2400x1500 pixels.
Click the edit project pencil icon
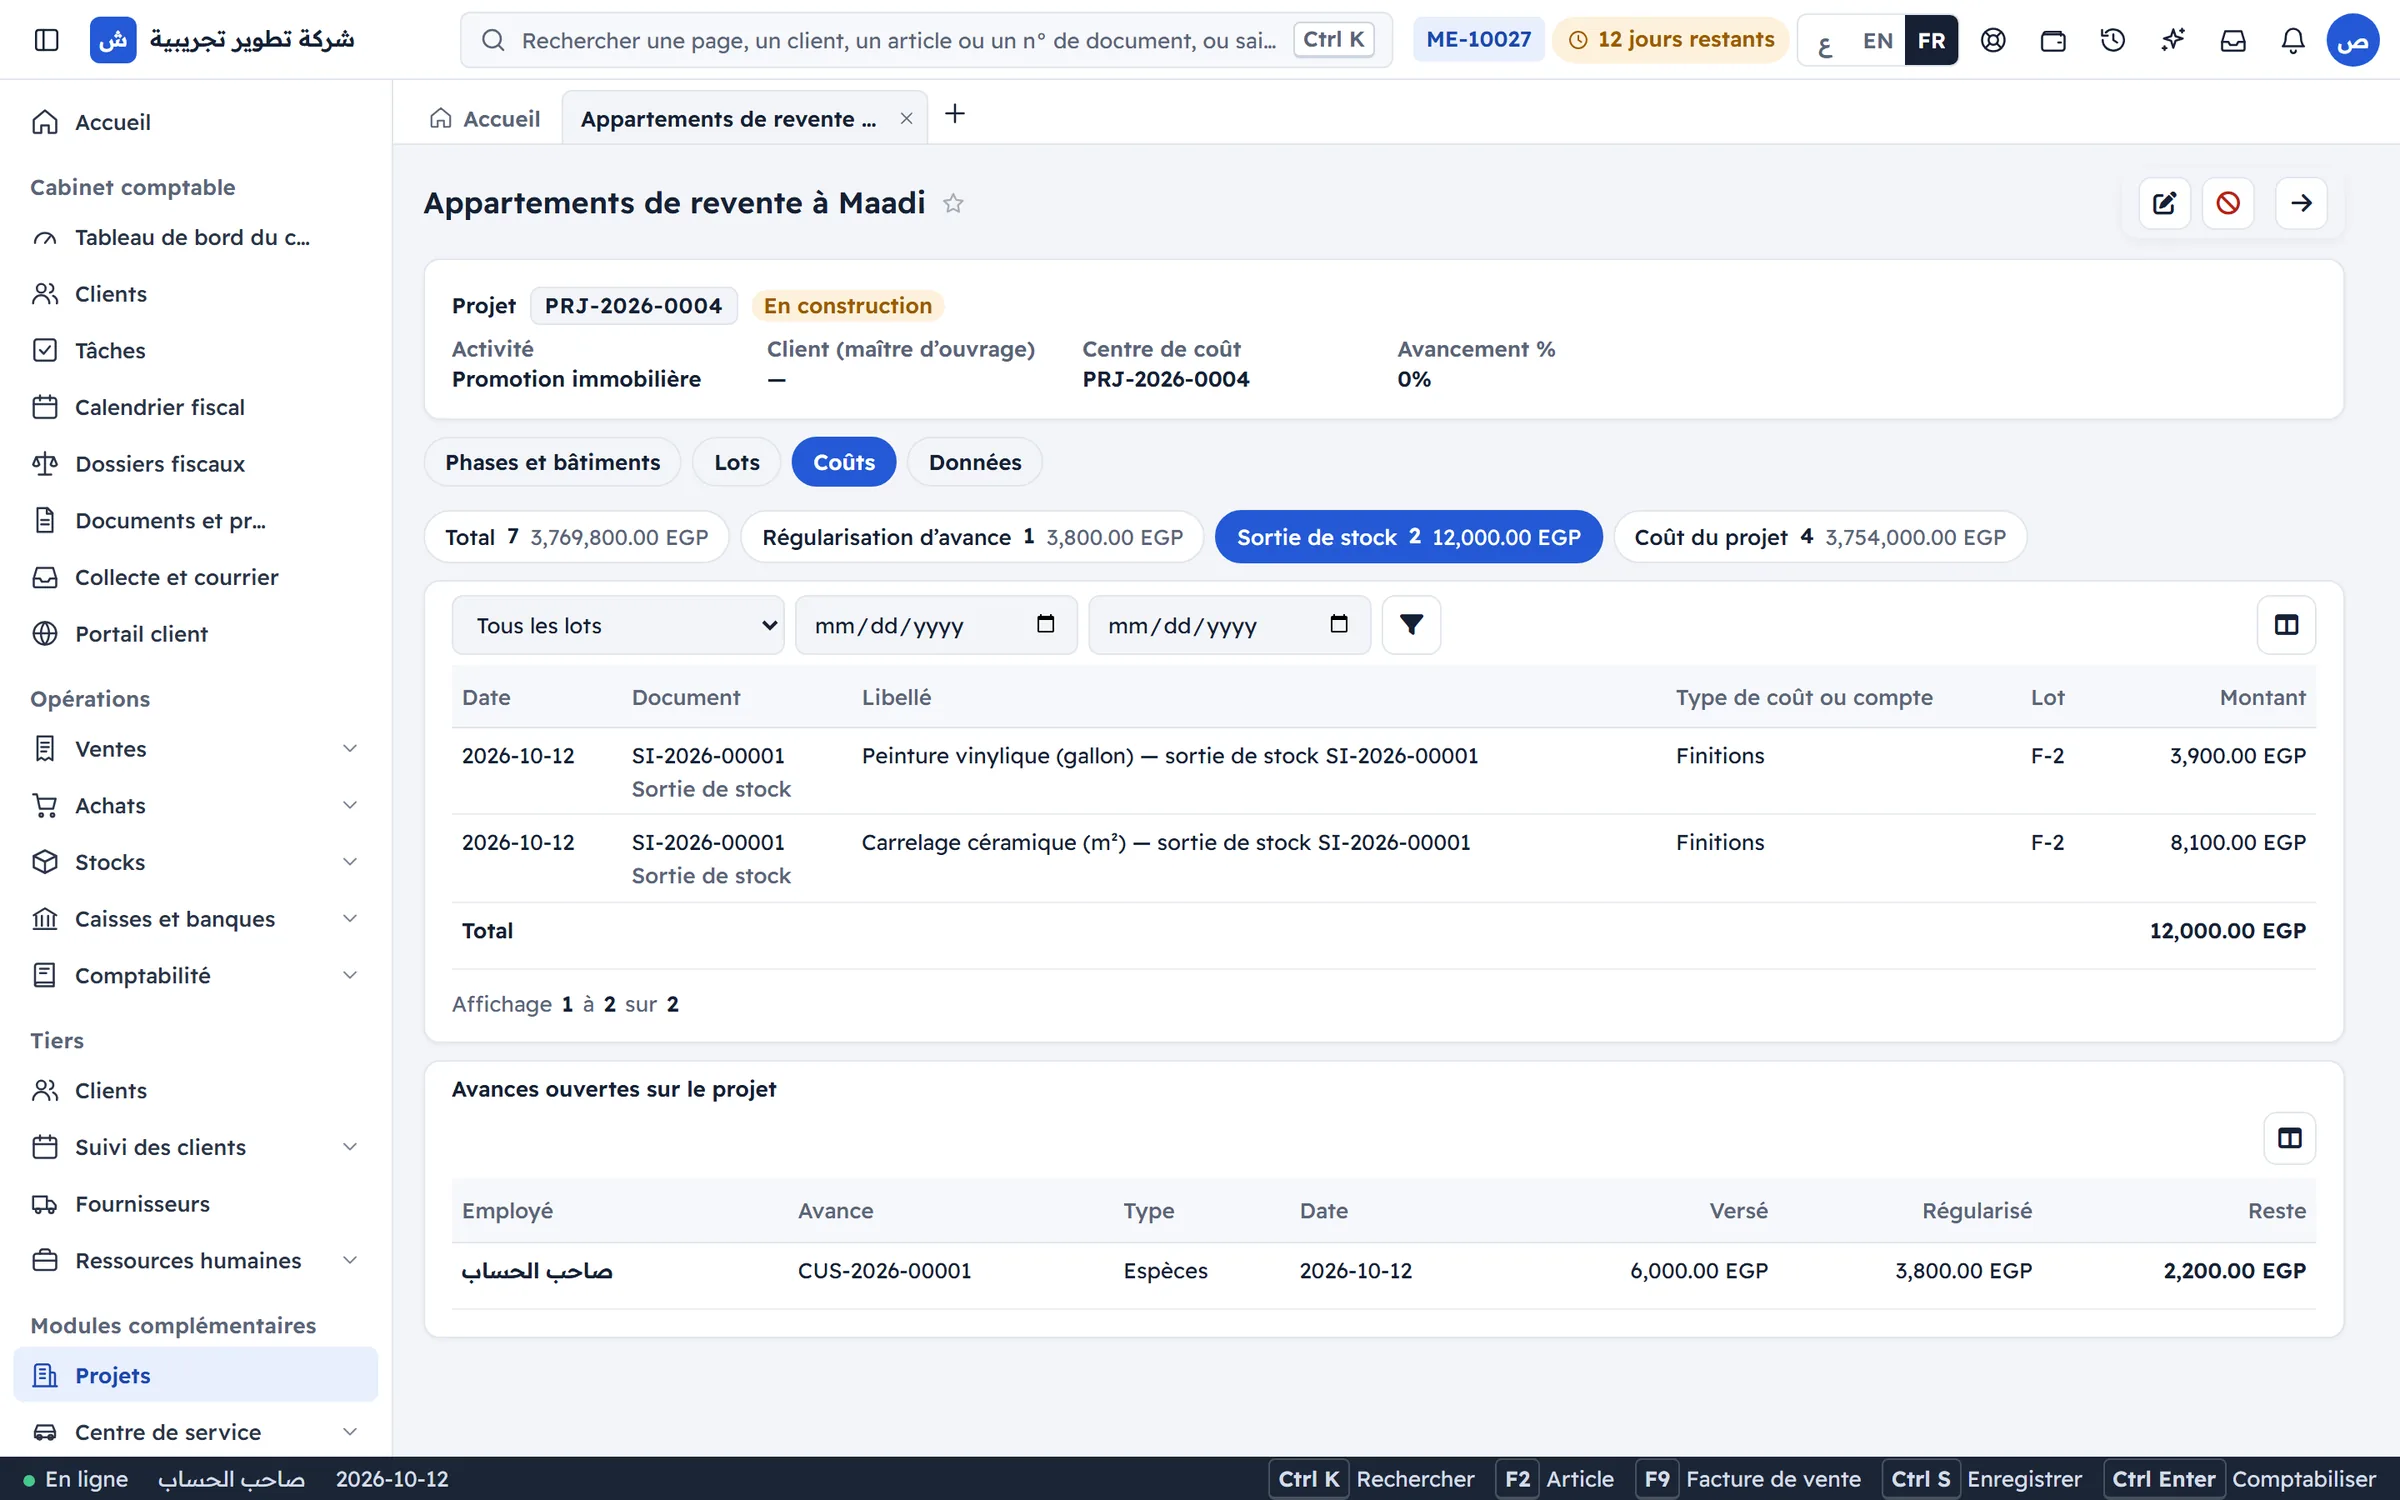(2165, 203)
